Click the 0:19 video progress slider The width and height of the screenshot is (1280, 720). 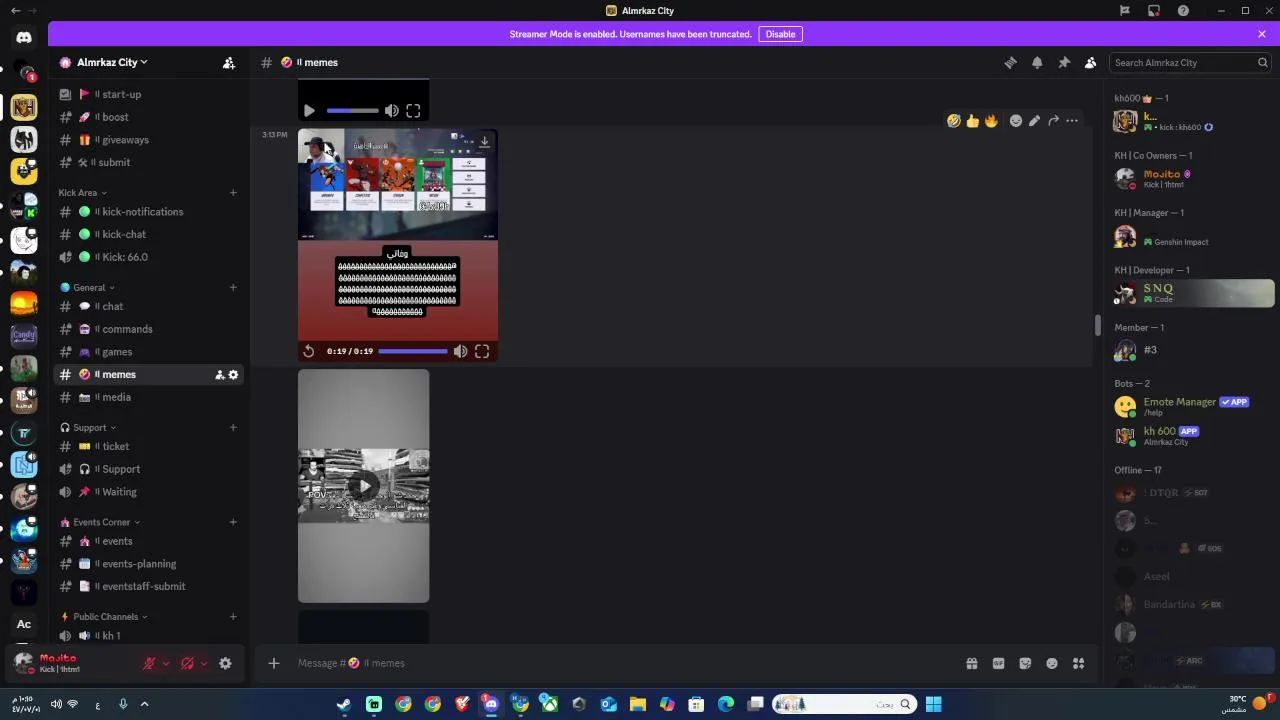point(413,351)
